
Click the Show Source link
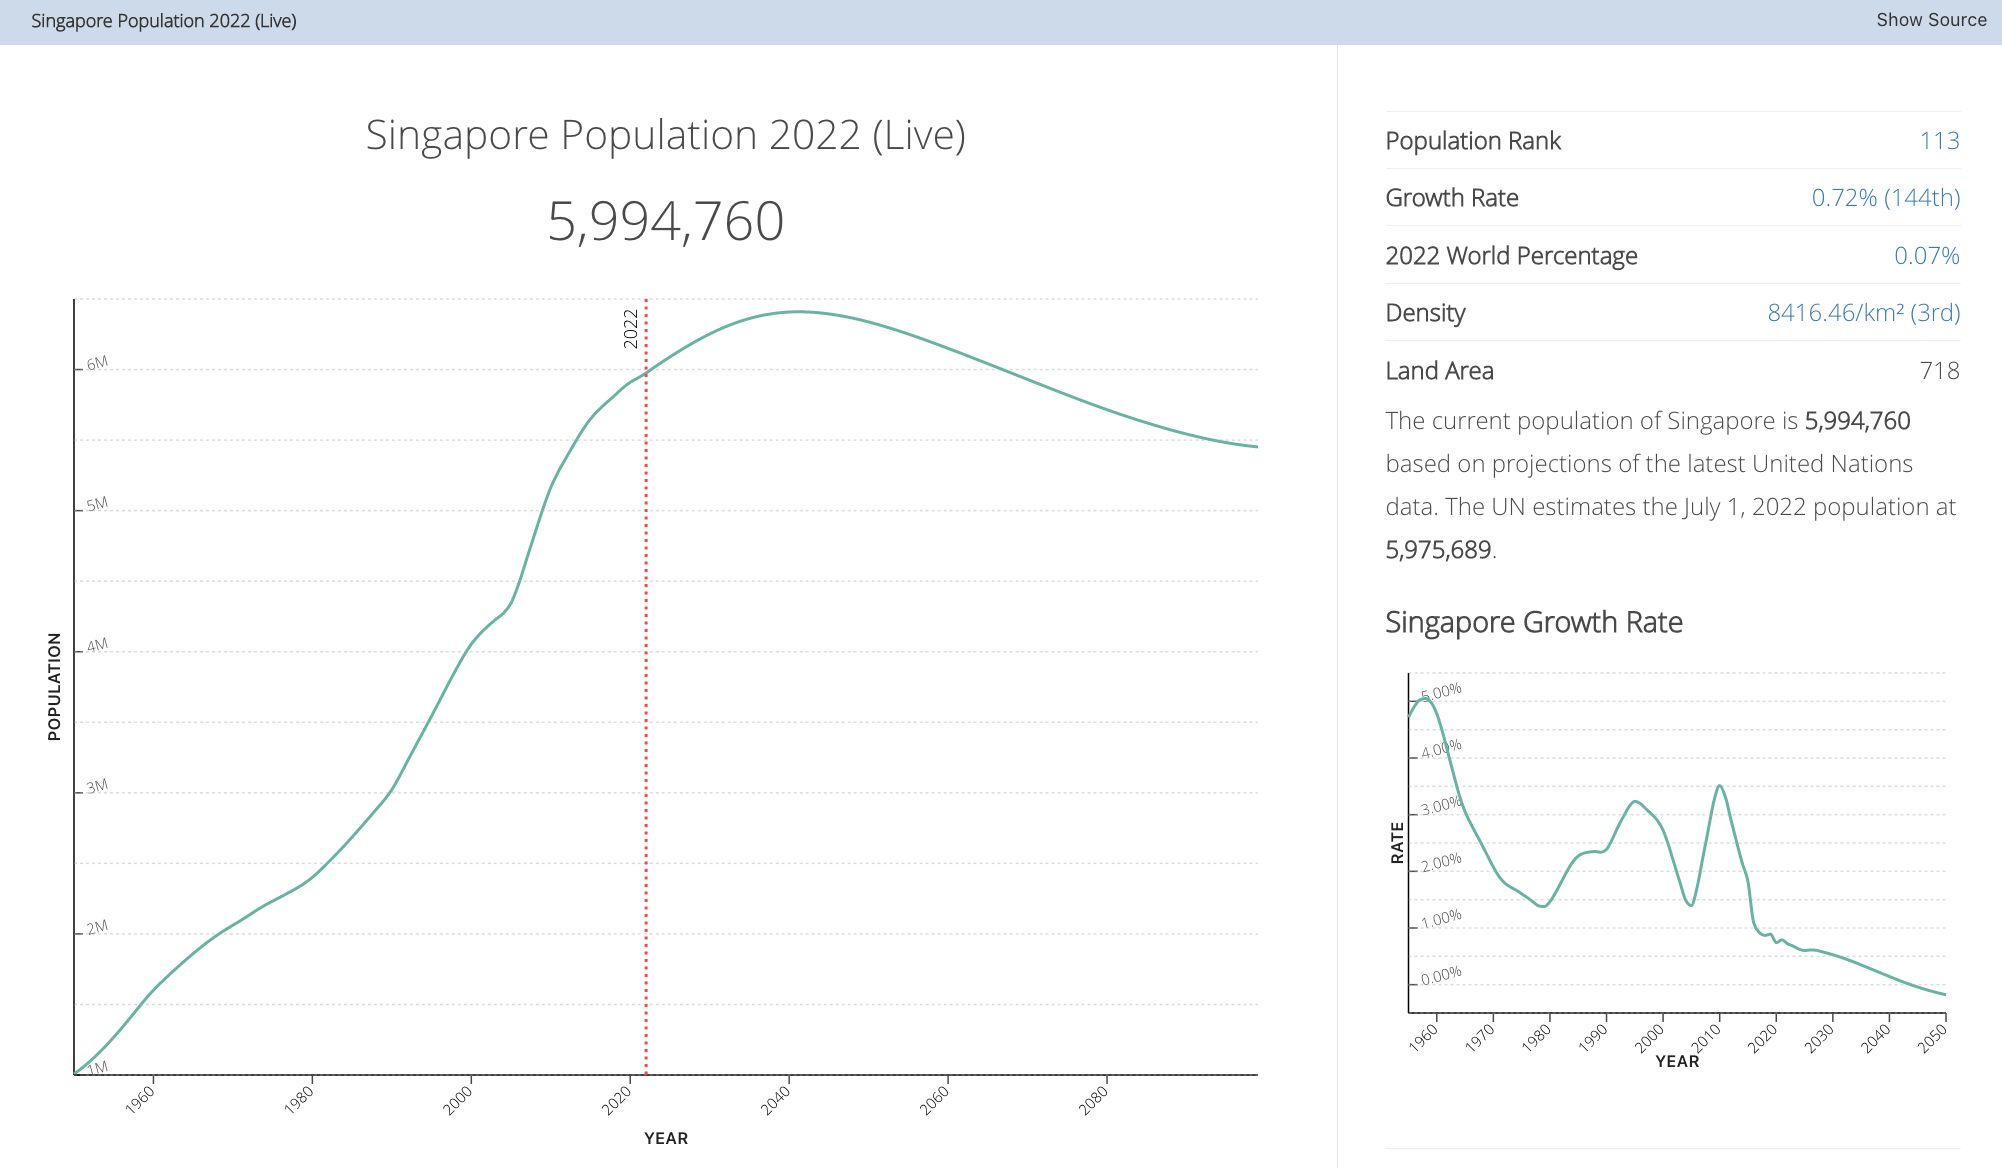coord(1930,20)
